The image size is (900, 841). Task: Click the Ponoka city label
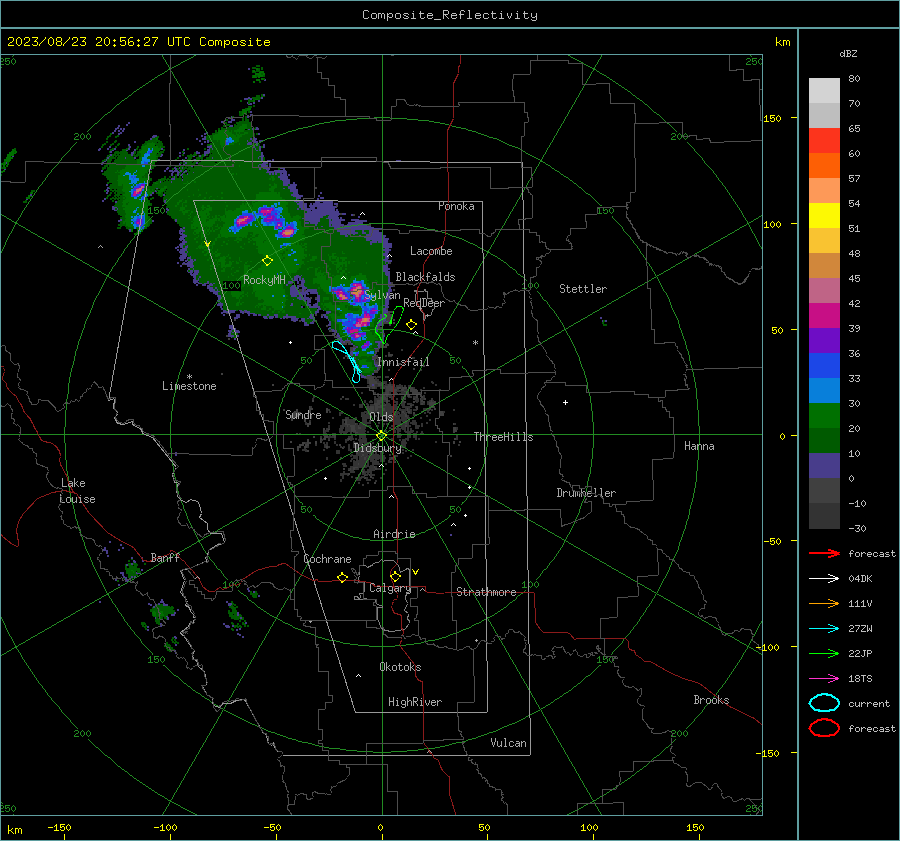[x=456, y=206]
